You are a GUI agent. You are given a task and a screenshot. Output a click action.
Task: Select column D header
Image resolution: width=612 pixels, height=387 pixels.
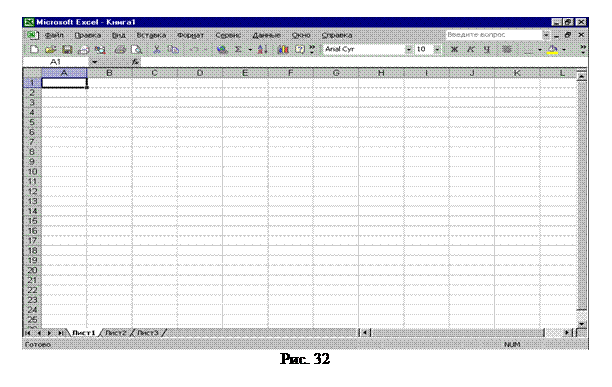pyautogui.click(x=200, y=73)
